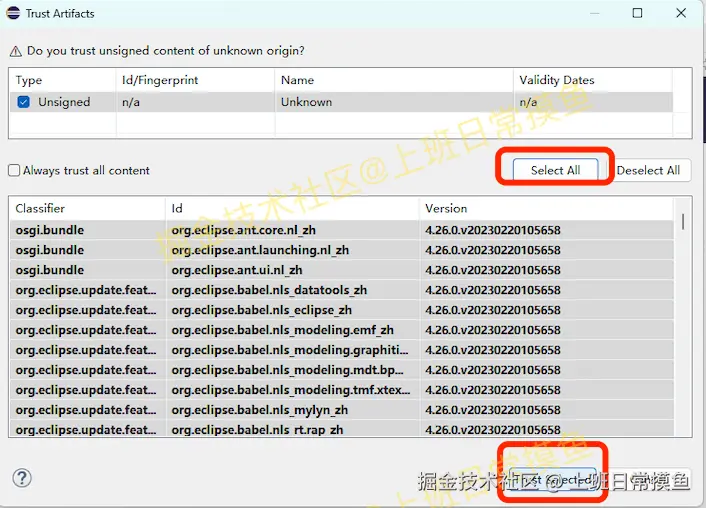
Task: Select the n/a Validity Dates cell
Action: point(593,102)
